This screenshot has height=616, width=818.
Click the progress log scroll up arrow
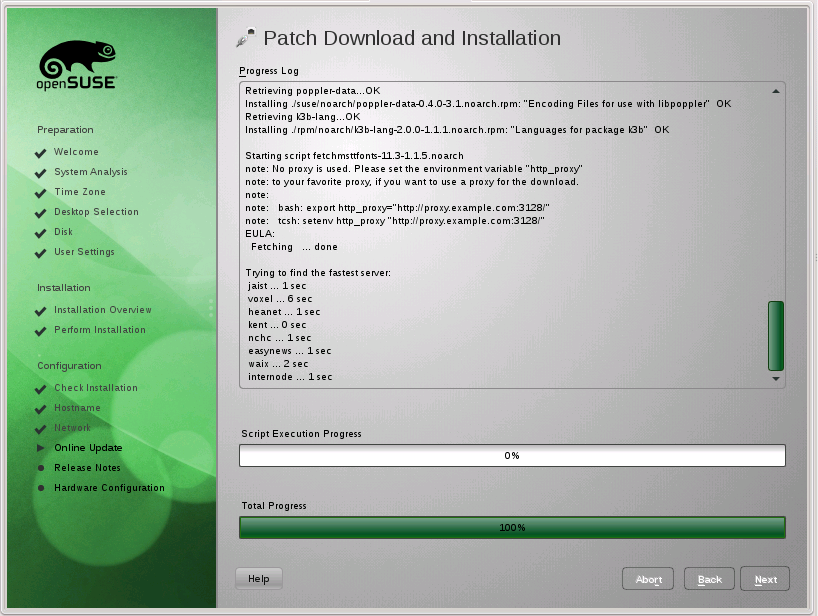point(776,91)
